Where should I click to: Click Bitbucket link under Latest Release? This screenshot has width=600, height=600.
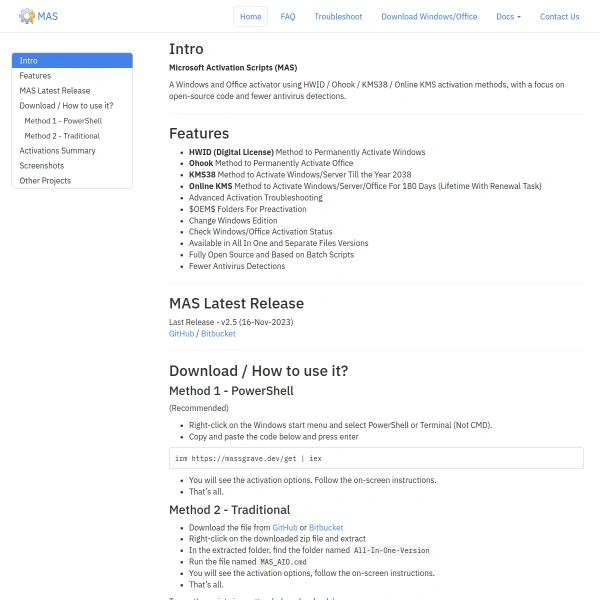(218, 334)
